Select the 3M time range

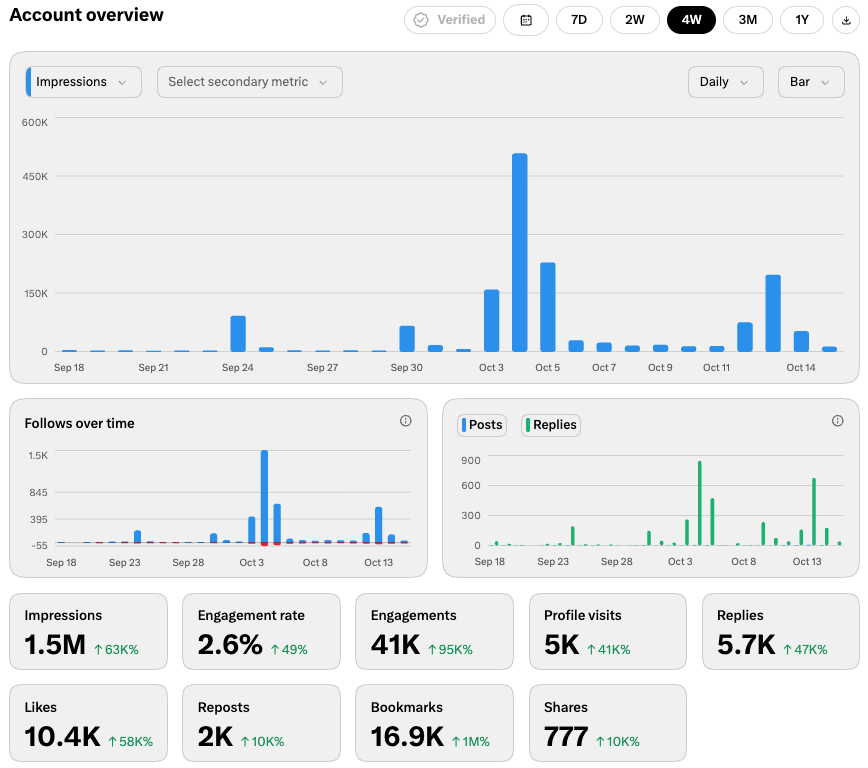tap(747, 20)
